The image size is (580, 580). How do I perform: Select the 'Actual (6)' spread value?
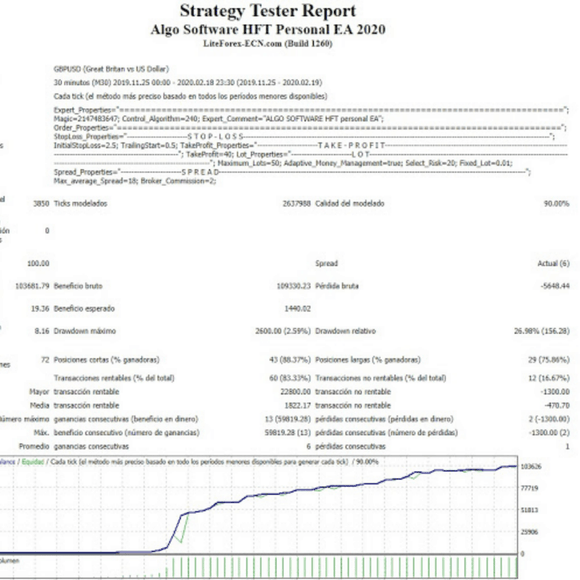tap(553, 263)
